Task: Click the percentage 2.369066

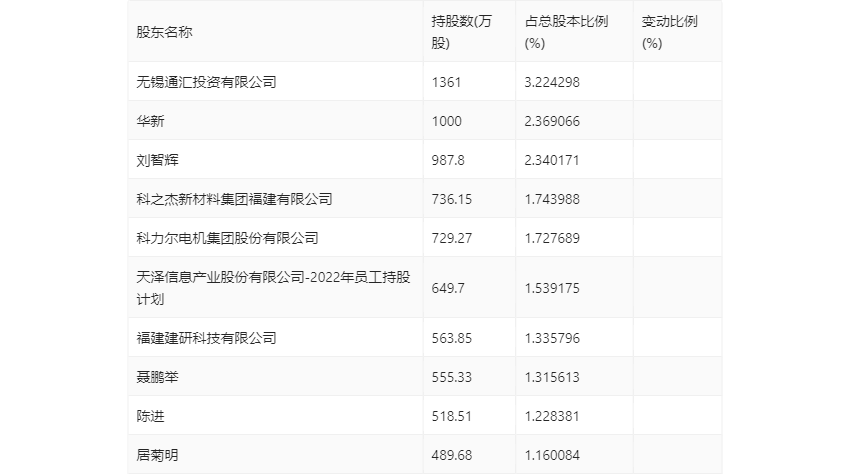Action: pos(552,121)
